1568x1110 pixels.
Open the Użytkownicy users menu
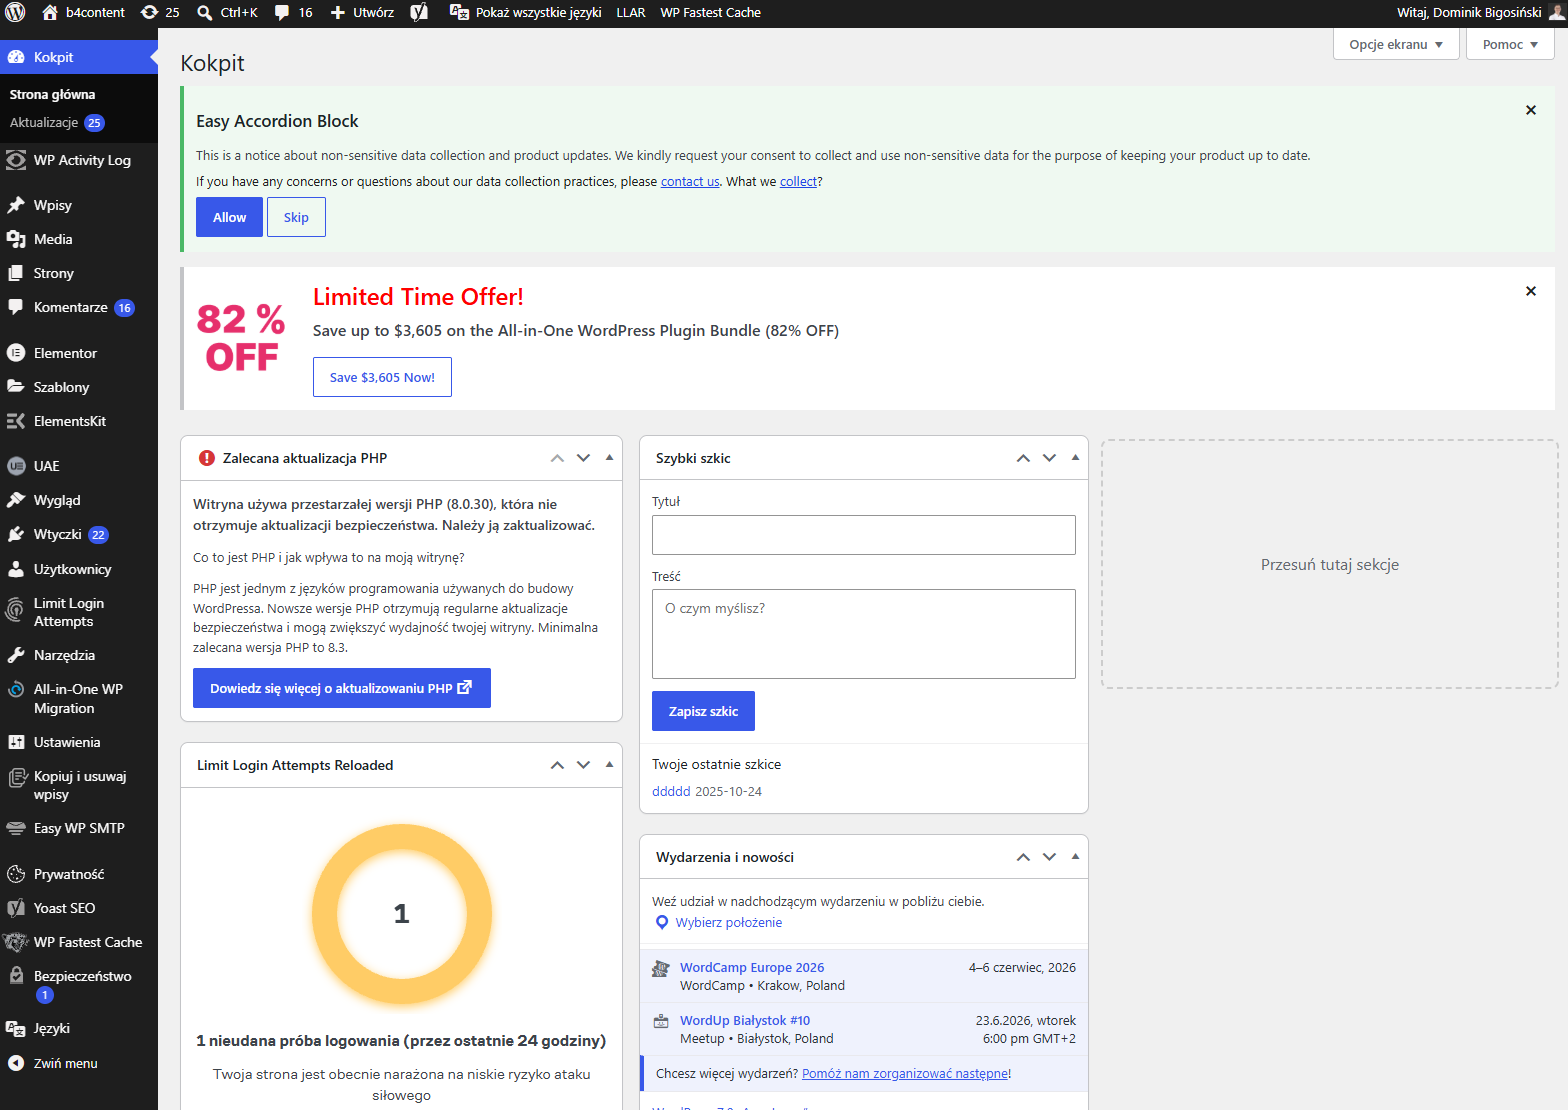point(79,569)
